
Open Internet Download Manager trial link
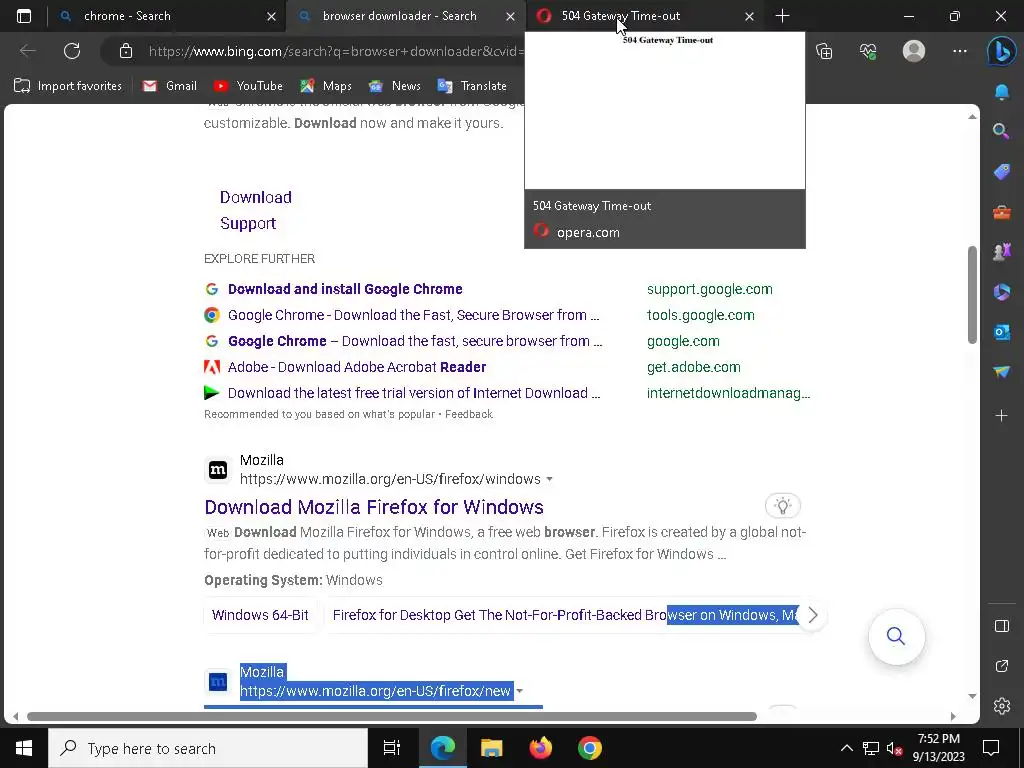tap(414, 393)
